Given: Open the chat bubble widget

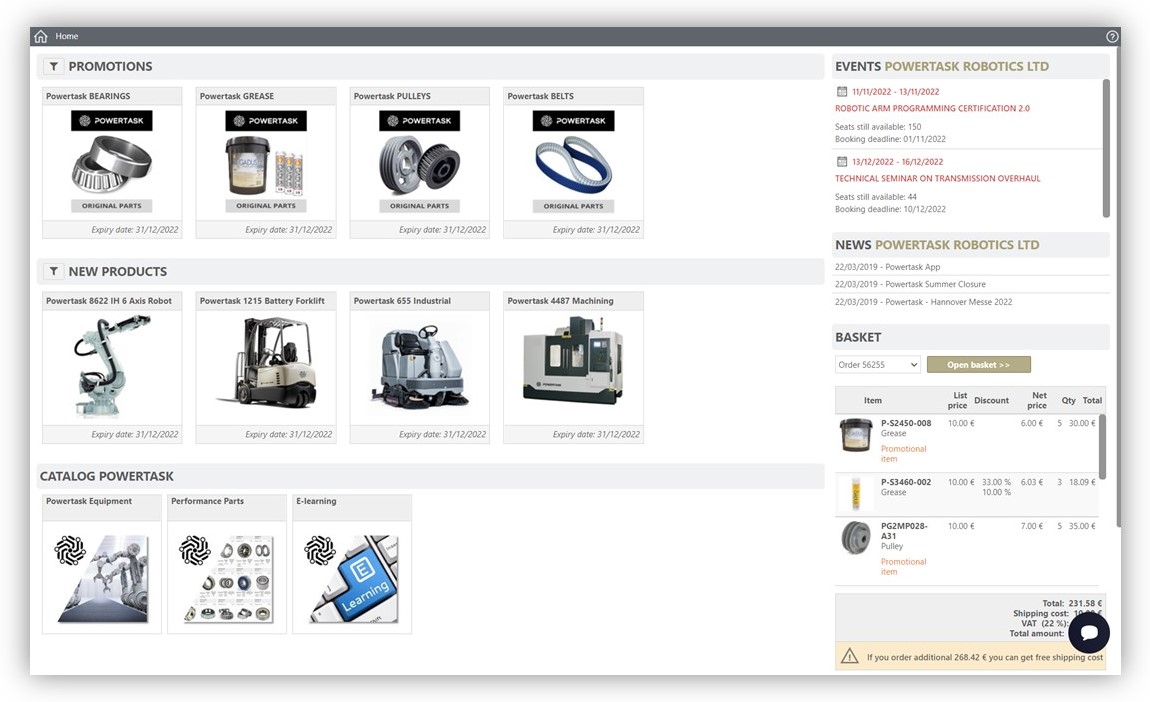Looking at the screenshot, I should [x=1088, y=632].
